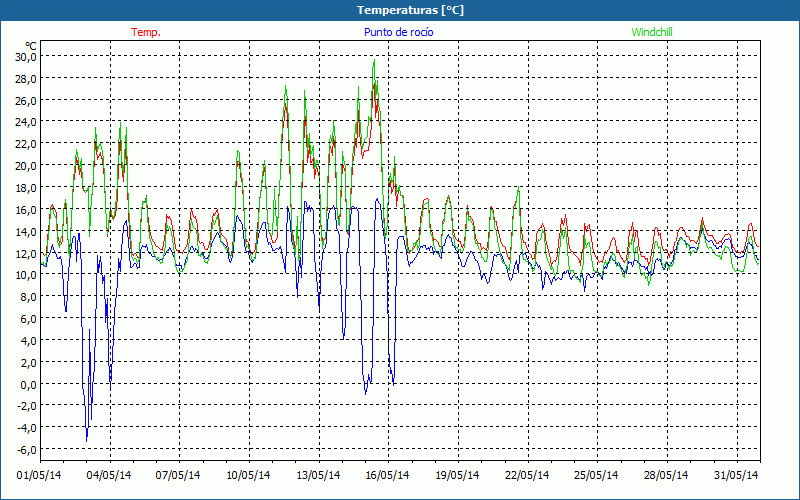
Task: Click the 30,0 y-axis value
Action: [x=26, y=57]
